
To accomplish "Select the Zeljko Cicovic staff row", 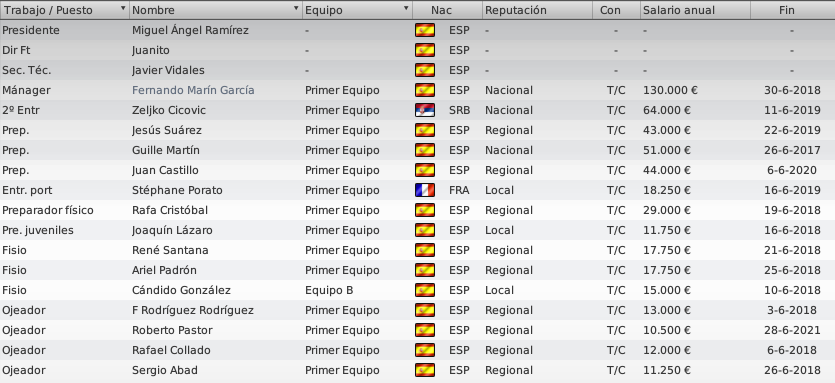I will coord(418,110).
